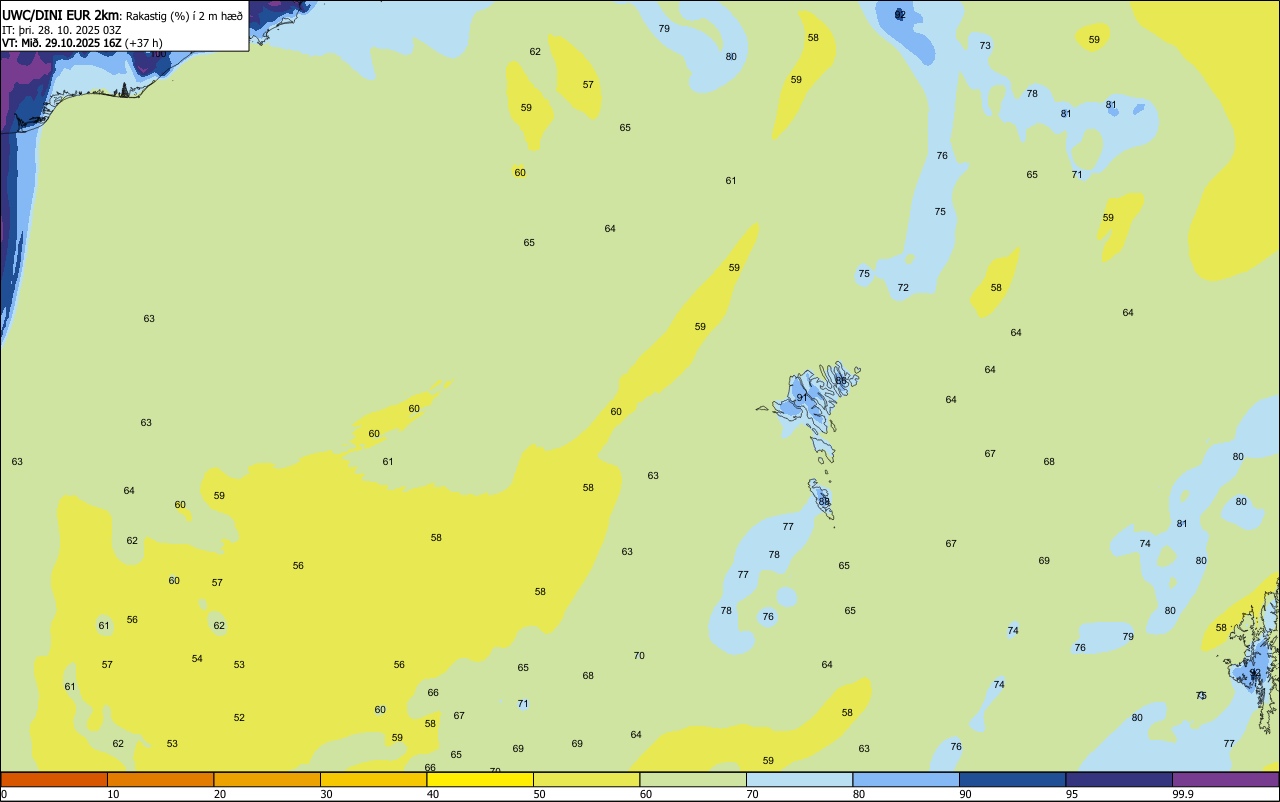1280x802 pixels.
Task: Choose the 90–95 dark blue legend swatch
Action: tap(1012, 779)
